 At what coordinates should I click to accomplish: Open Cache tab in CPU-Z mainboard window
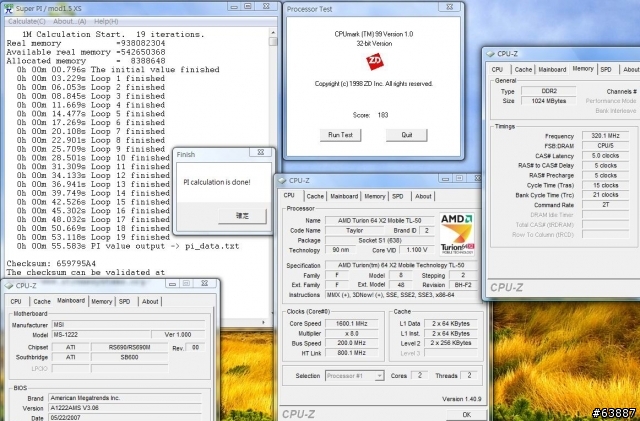(42, 302)
